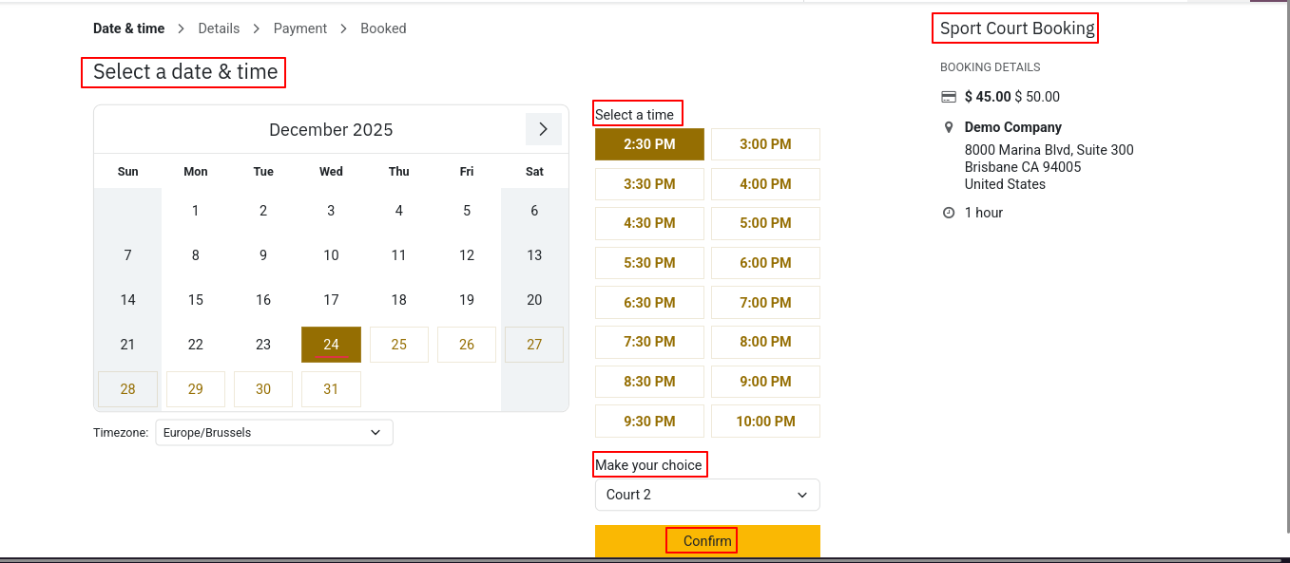This screenshot has height=563, width=1290.
Task: Choose Sunday December 28
Action: pyautogui.click(x=128, y=389)
